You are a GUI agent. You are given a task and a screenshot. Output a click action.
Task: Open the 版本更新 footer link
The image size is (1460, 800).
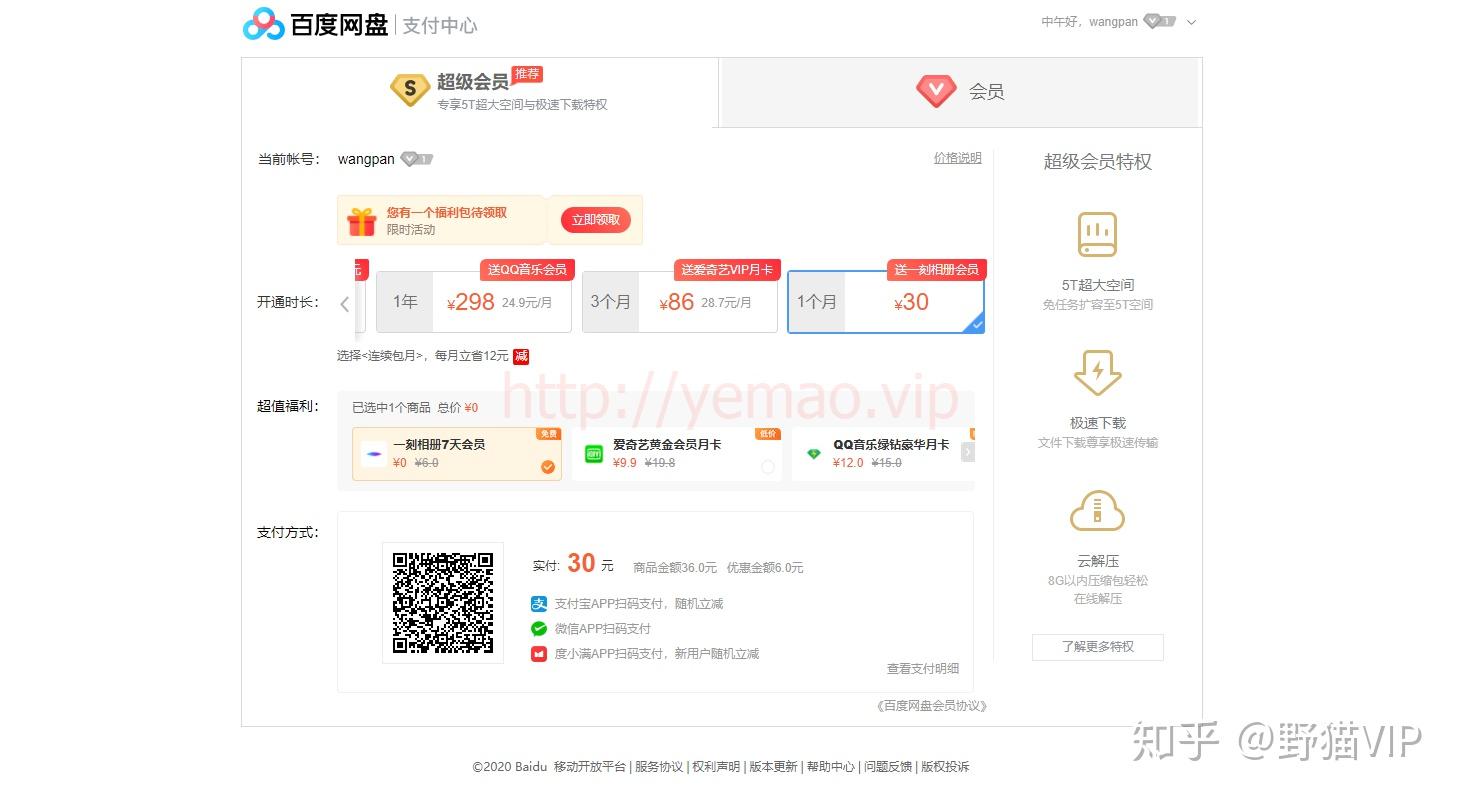pyautogui.click(x=774, y=767)
